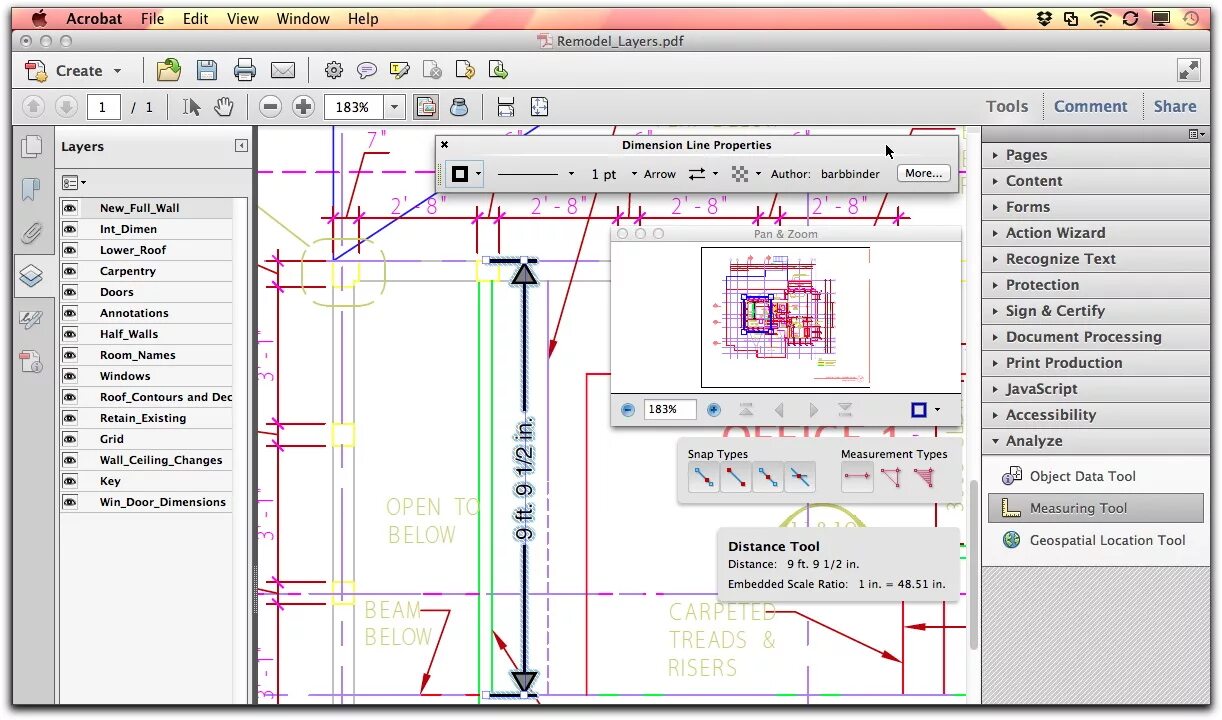1222x720 pixels.
Task: Switch to the Comment pane
Action: [1090, 107]
